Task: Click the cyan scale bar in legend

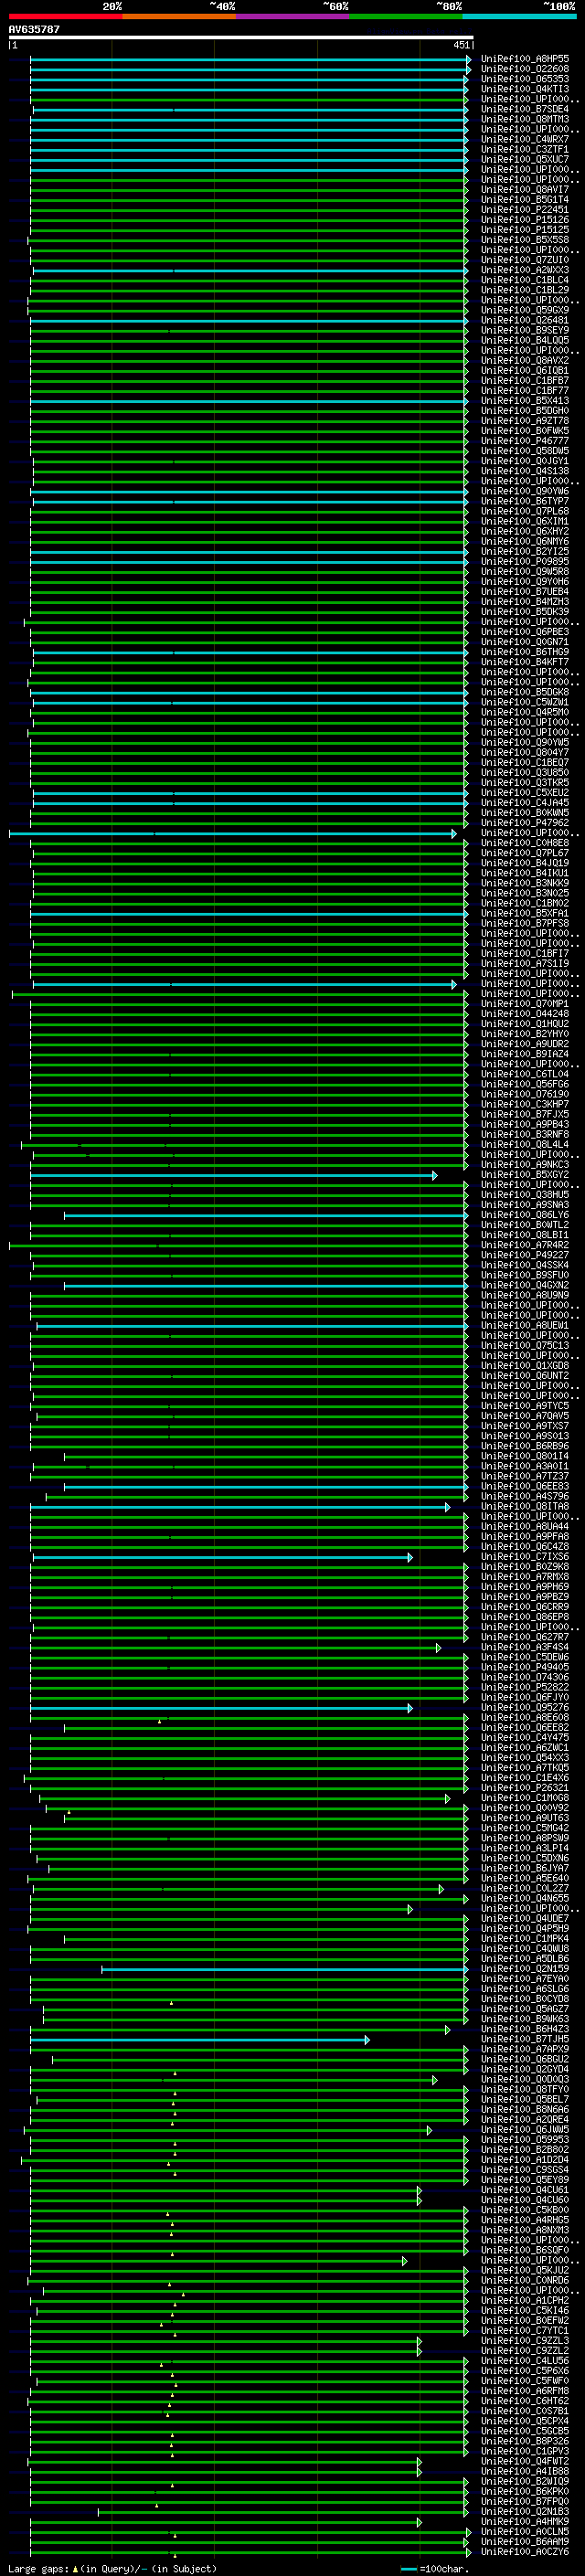Action: click(x=409, y=2569)
